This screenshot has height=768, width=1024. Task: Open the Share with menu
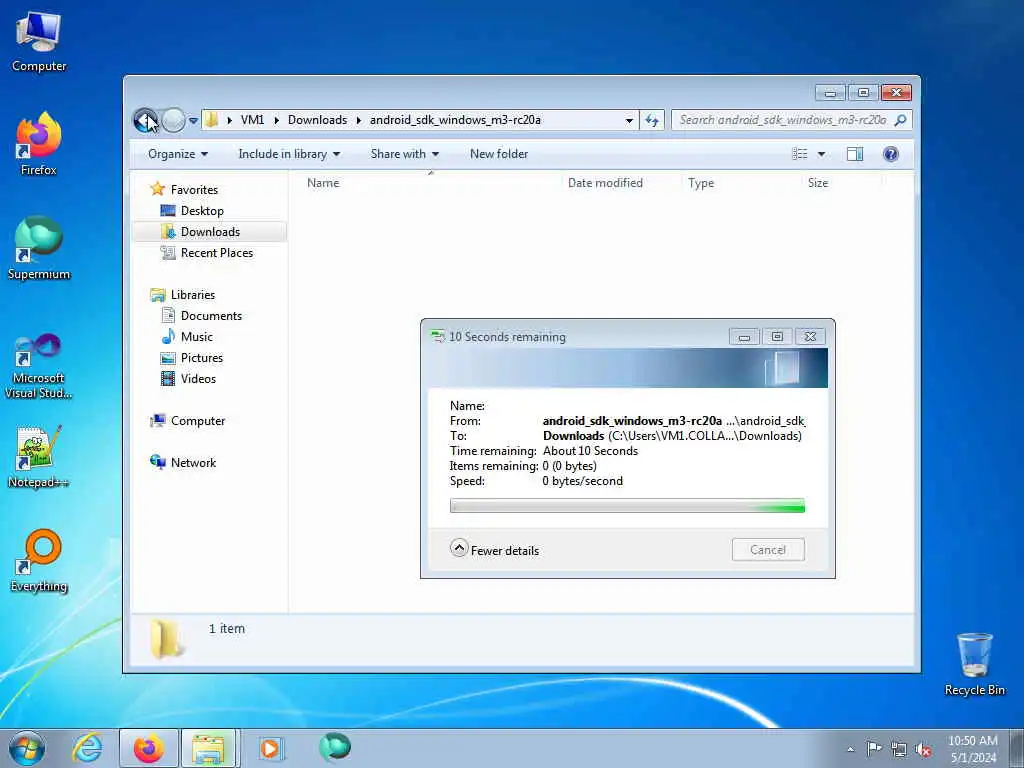coord(405,154)
